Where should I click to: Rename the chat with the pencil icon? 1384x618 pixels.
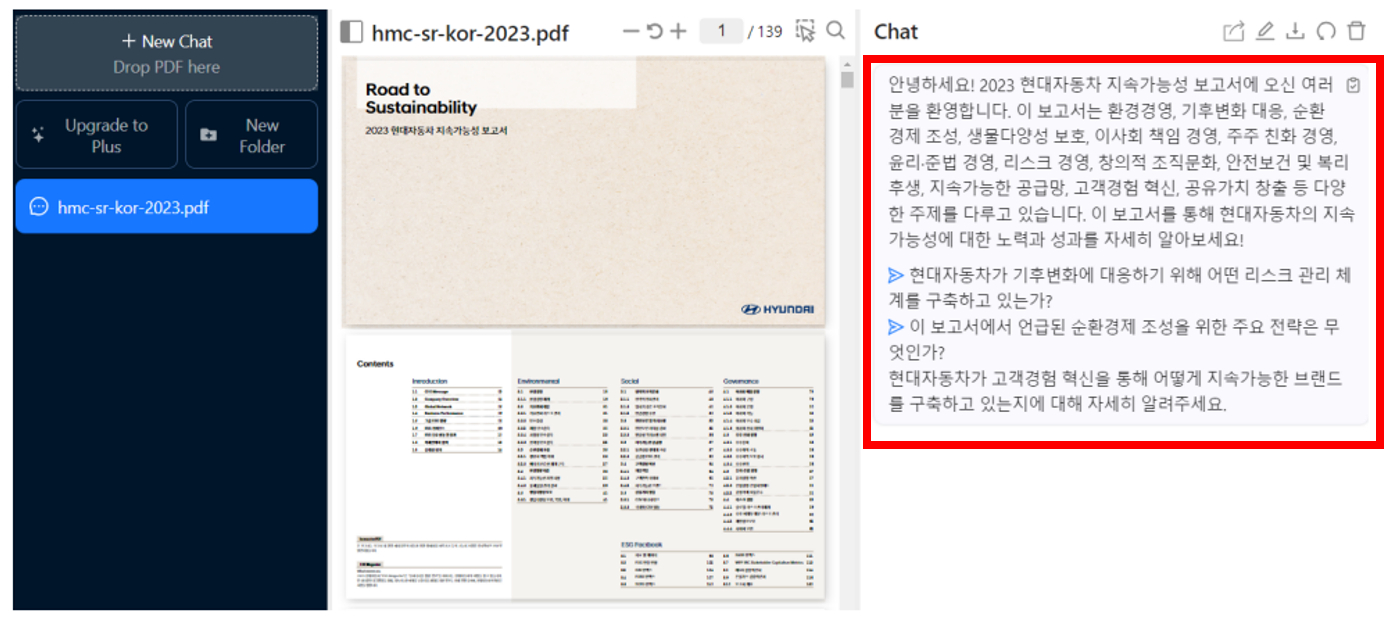pos(1265,32)
